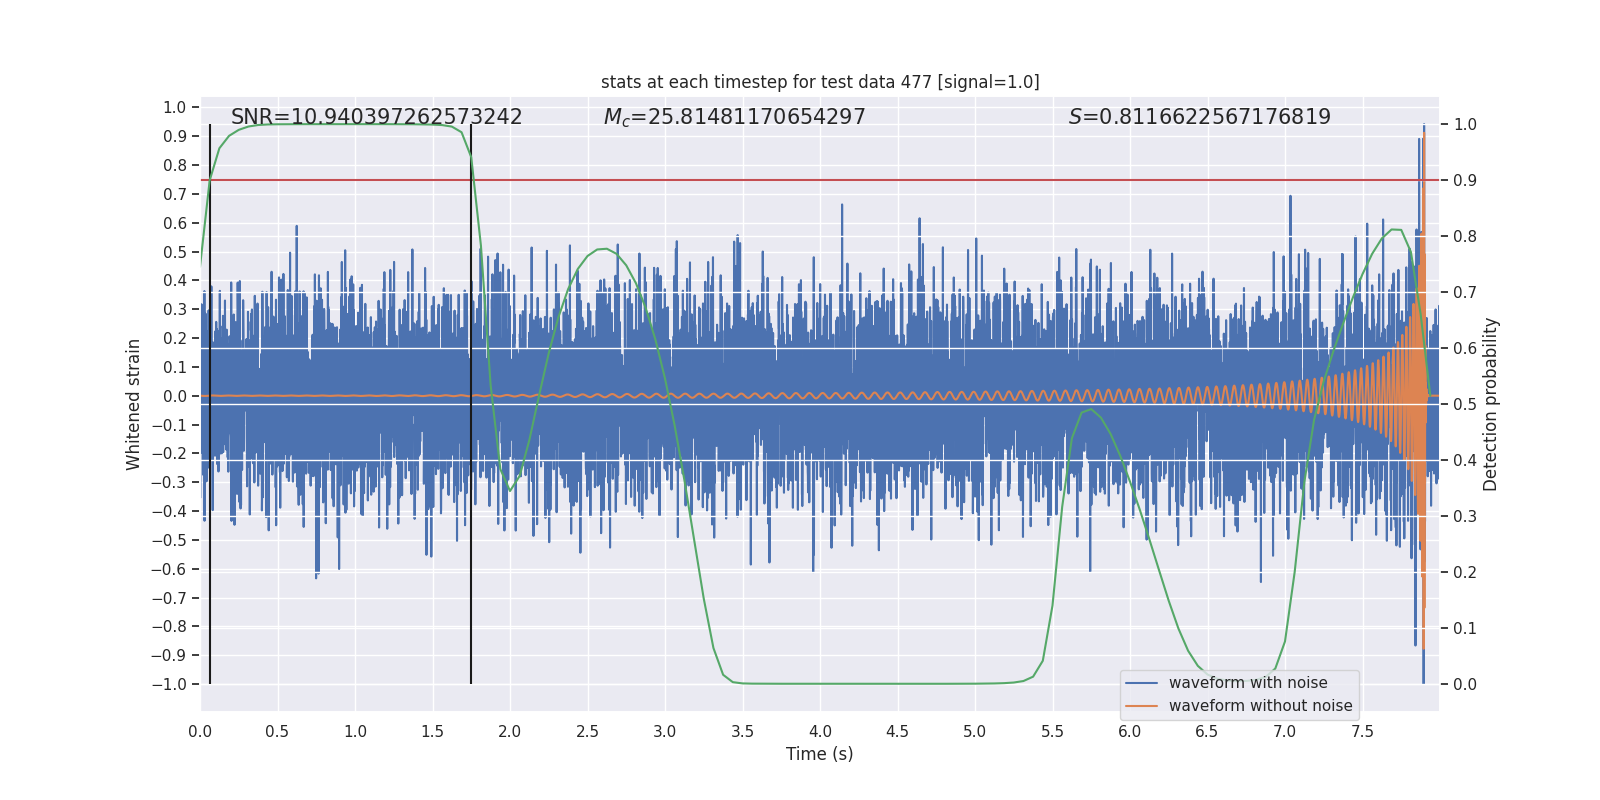The image size is (1600, 800).
Task: Click the 4.0 tick on the Time axis
Action: tap(820, 731)
